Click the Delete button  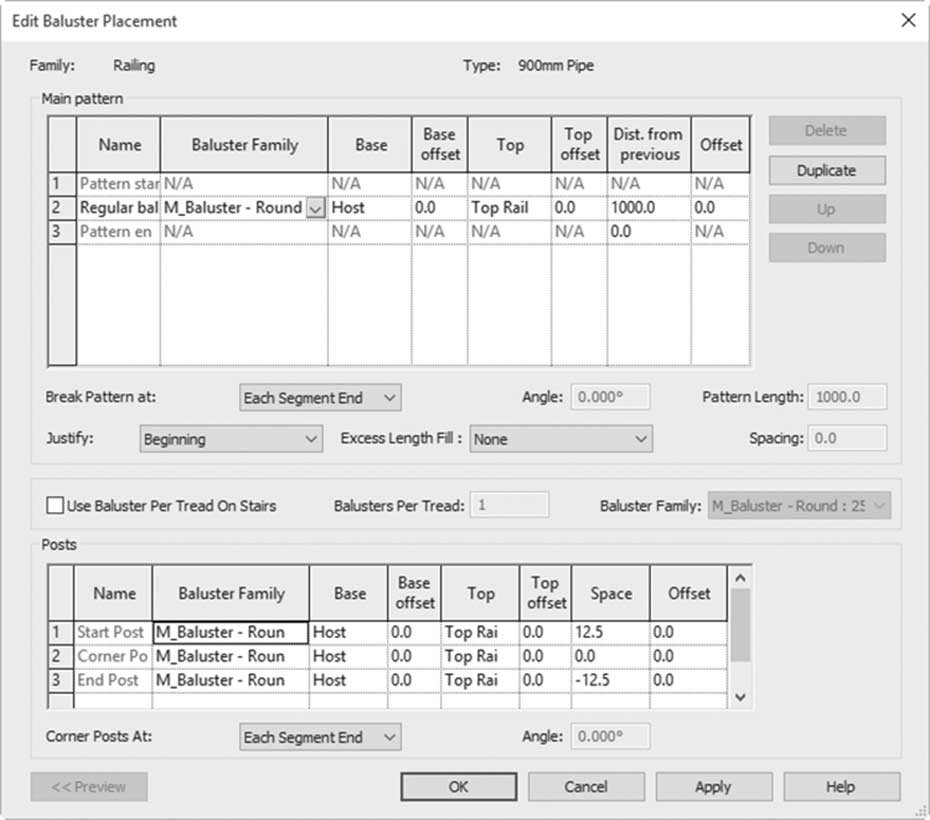tap(827, 130)
